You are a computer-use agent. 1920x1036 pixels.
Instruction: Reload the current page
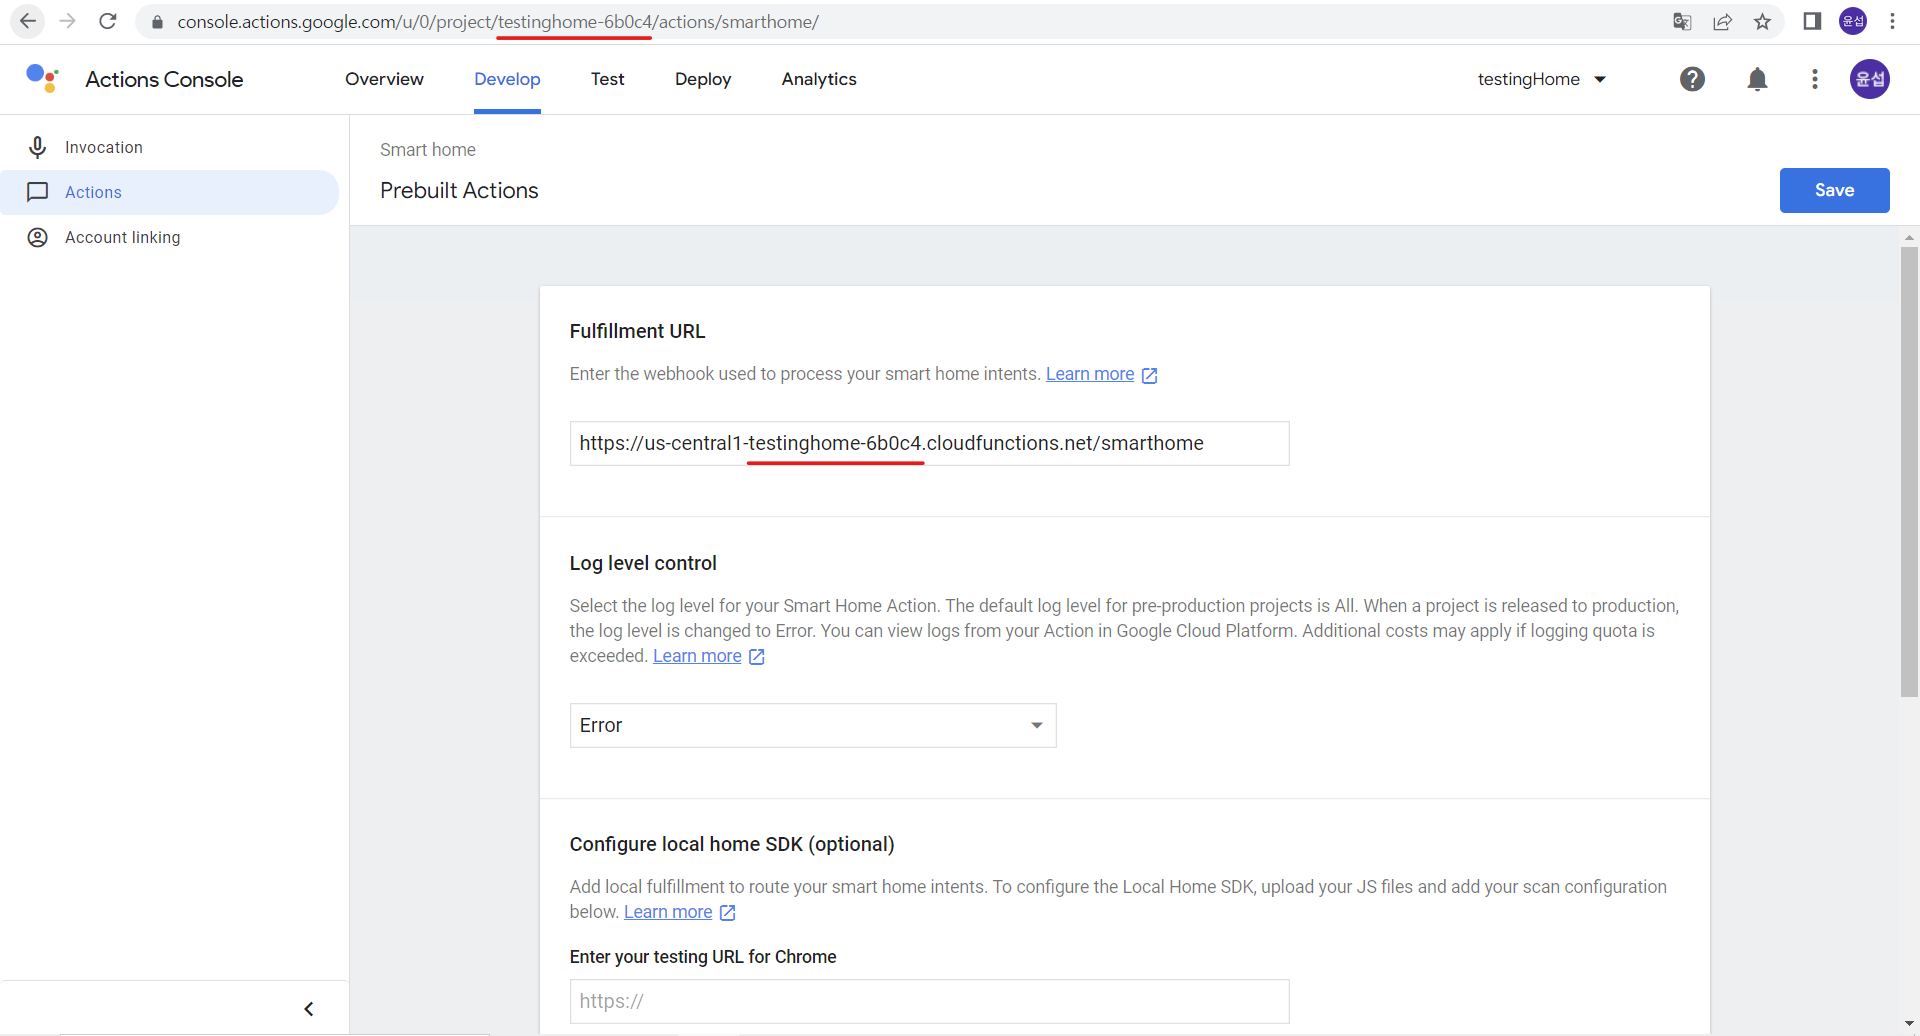click(x=108, y=21)
